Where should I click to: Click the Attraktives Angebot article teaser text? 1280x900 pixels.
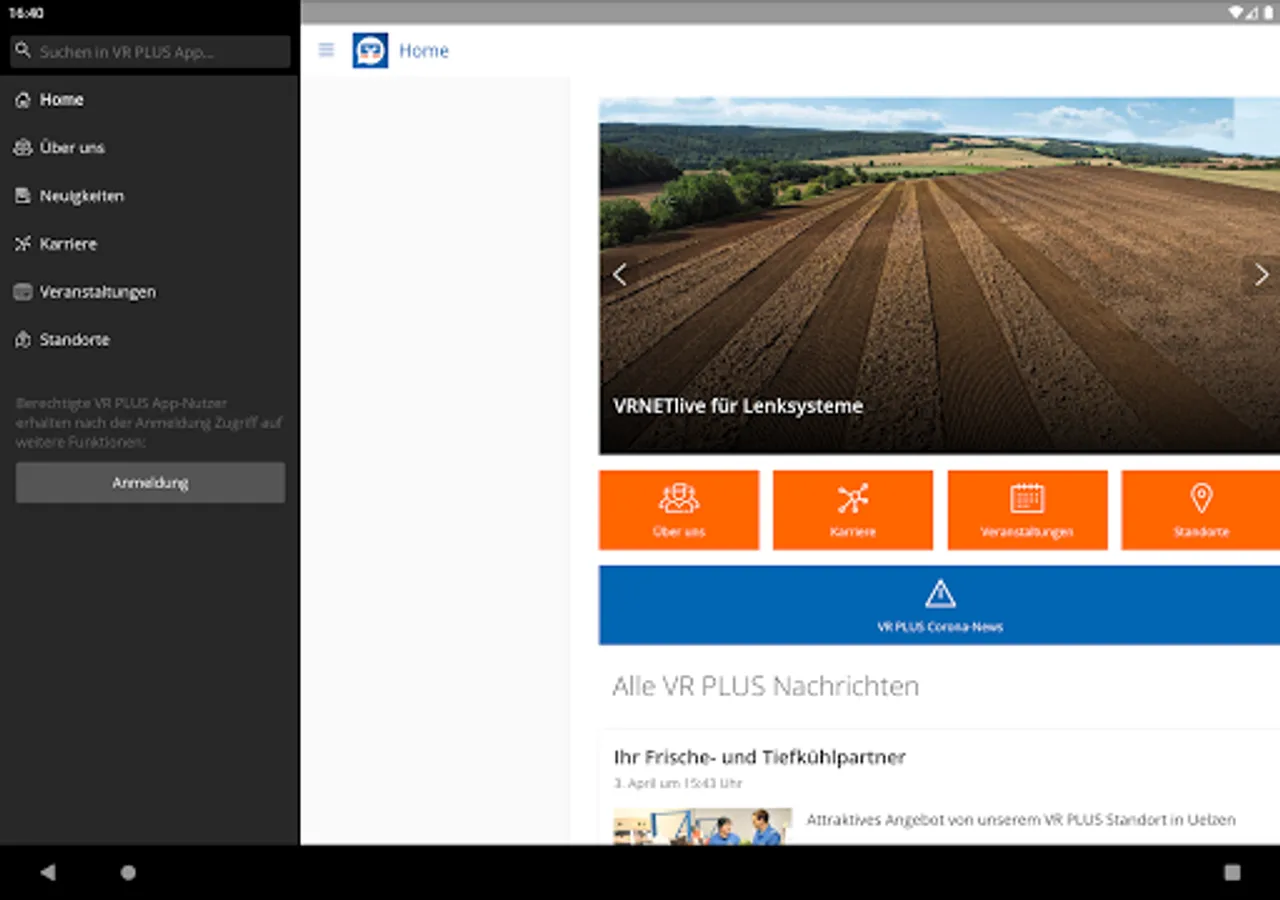(x=1021, y=820)
